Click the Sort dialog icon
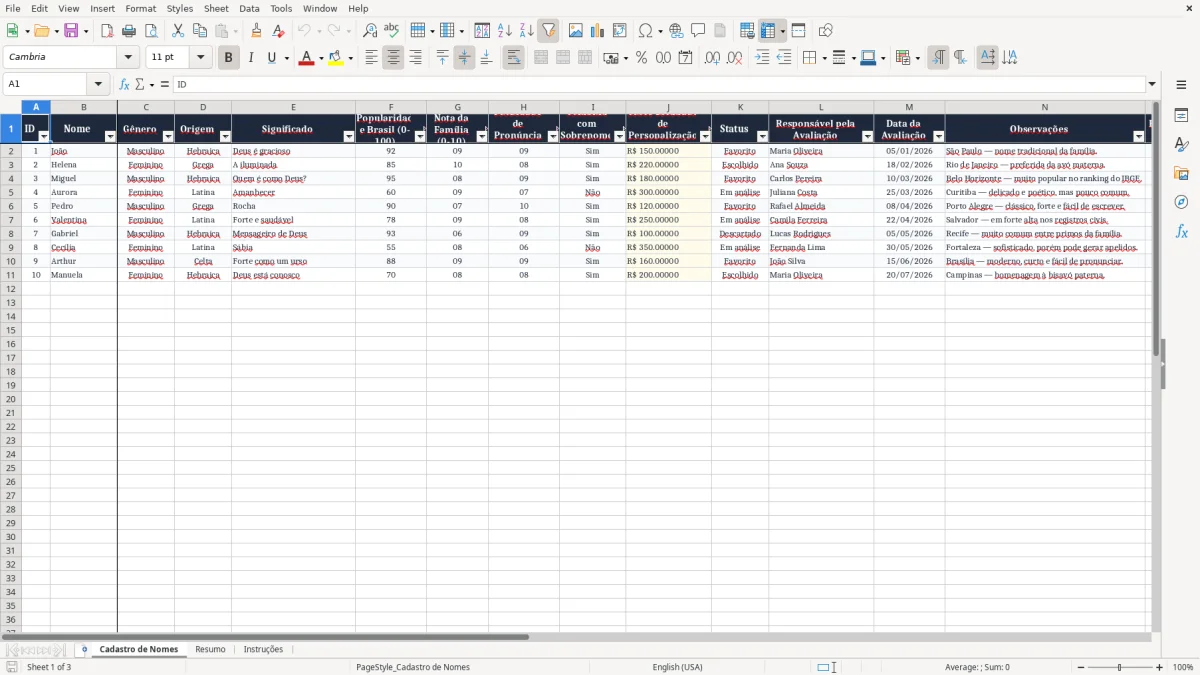 tap(482, 31)
